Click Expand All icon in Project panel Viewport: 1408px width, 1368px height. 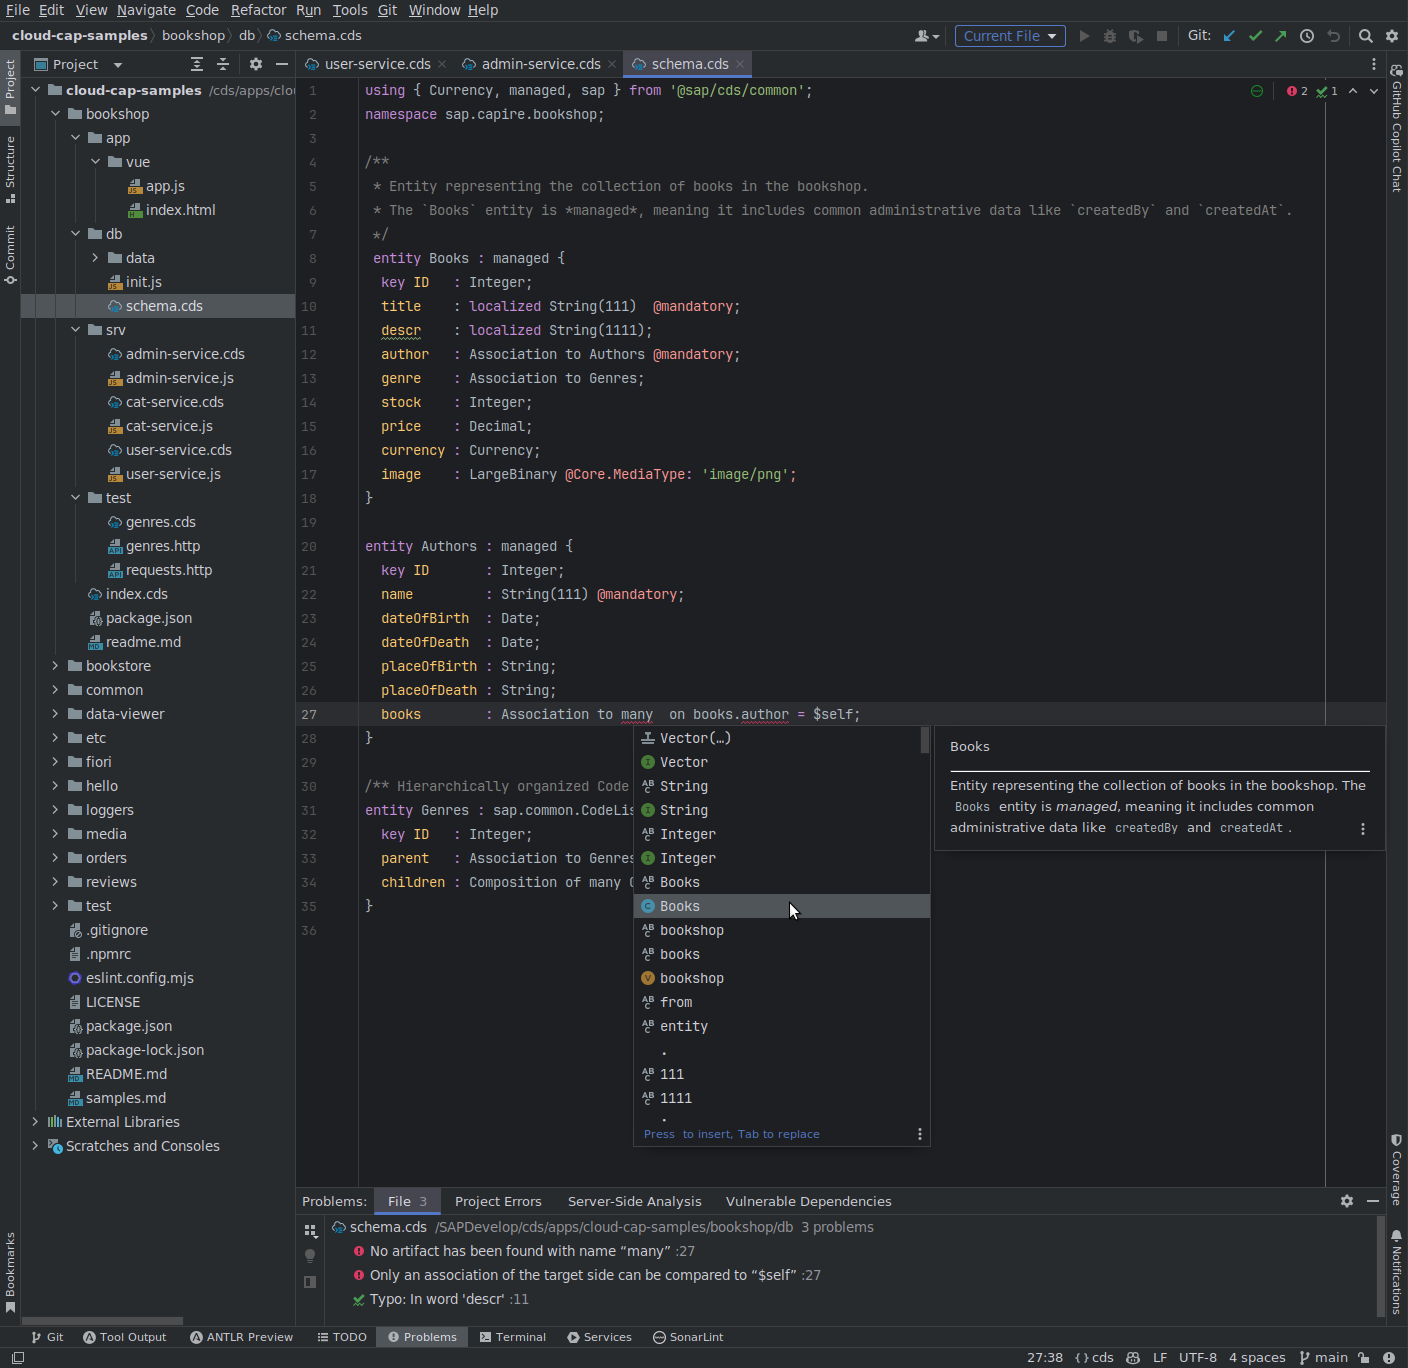(197, 64)
